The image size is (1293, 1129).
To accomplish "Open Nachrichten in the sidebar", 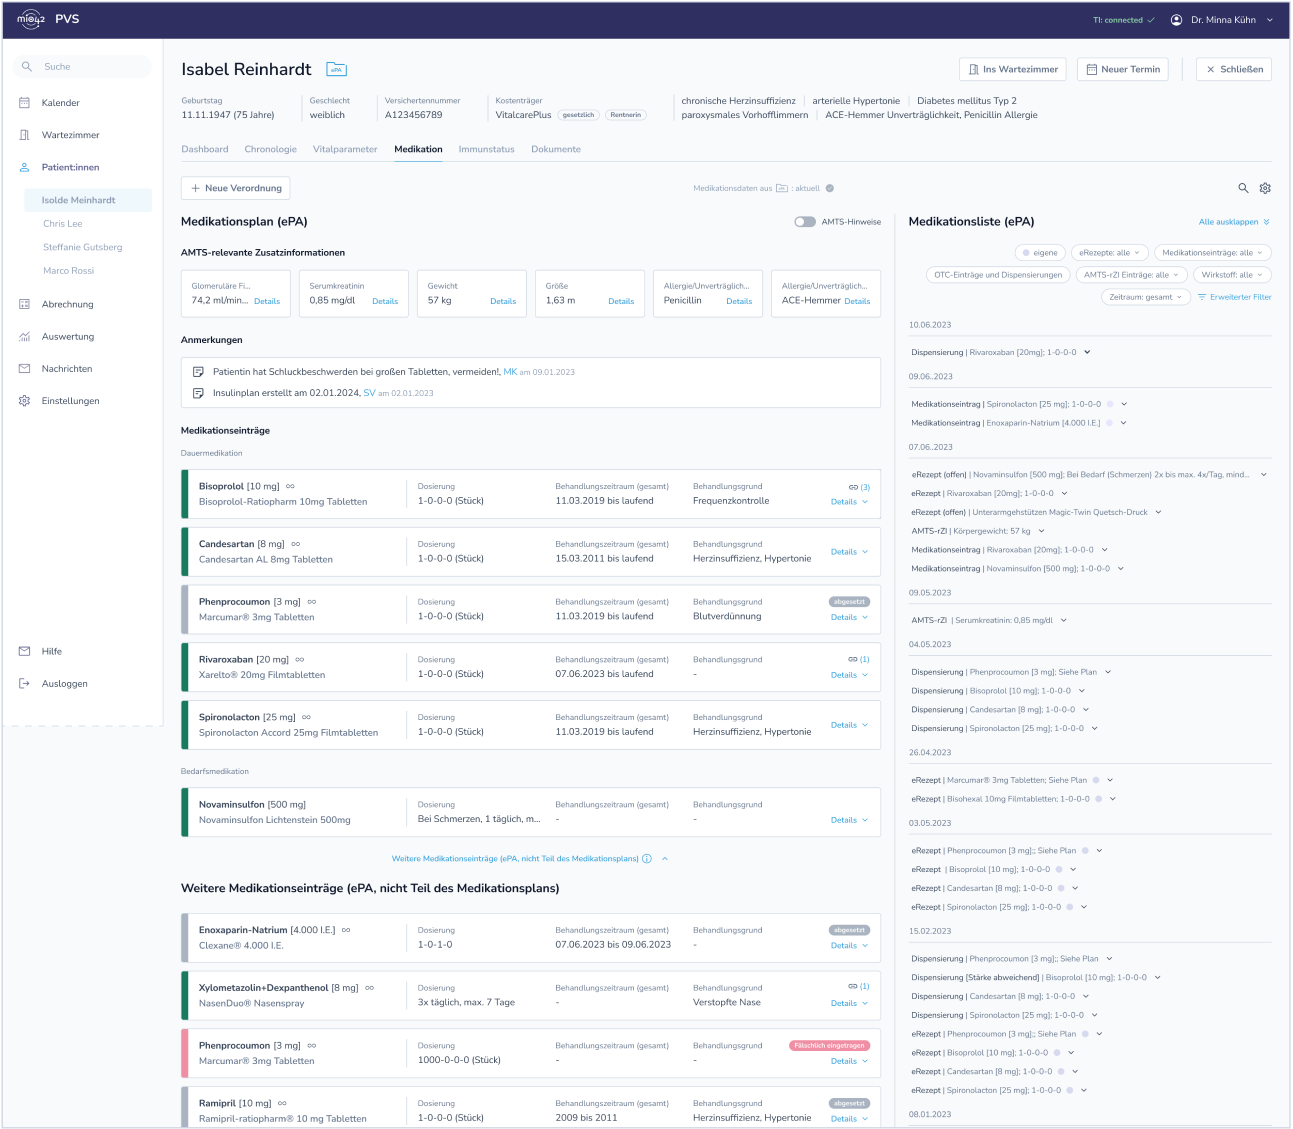I will pyautogui.click(x=66, y=369).
